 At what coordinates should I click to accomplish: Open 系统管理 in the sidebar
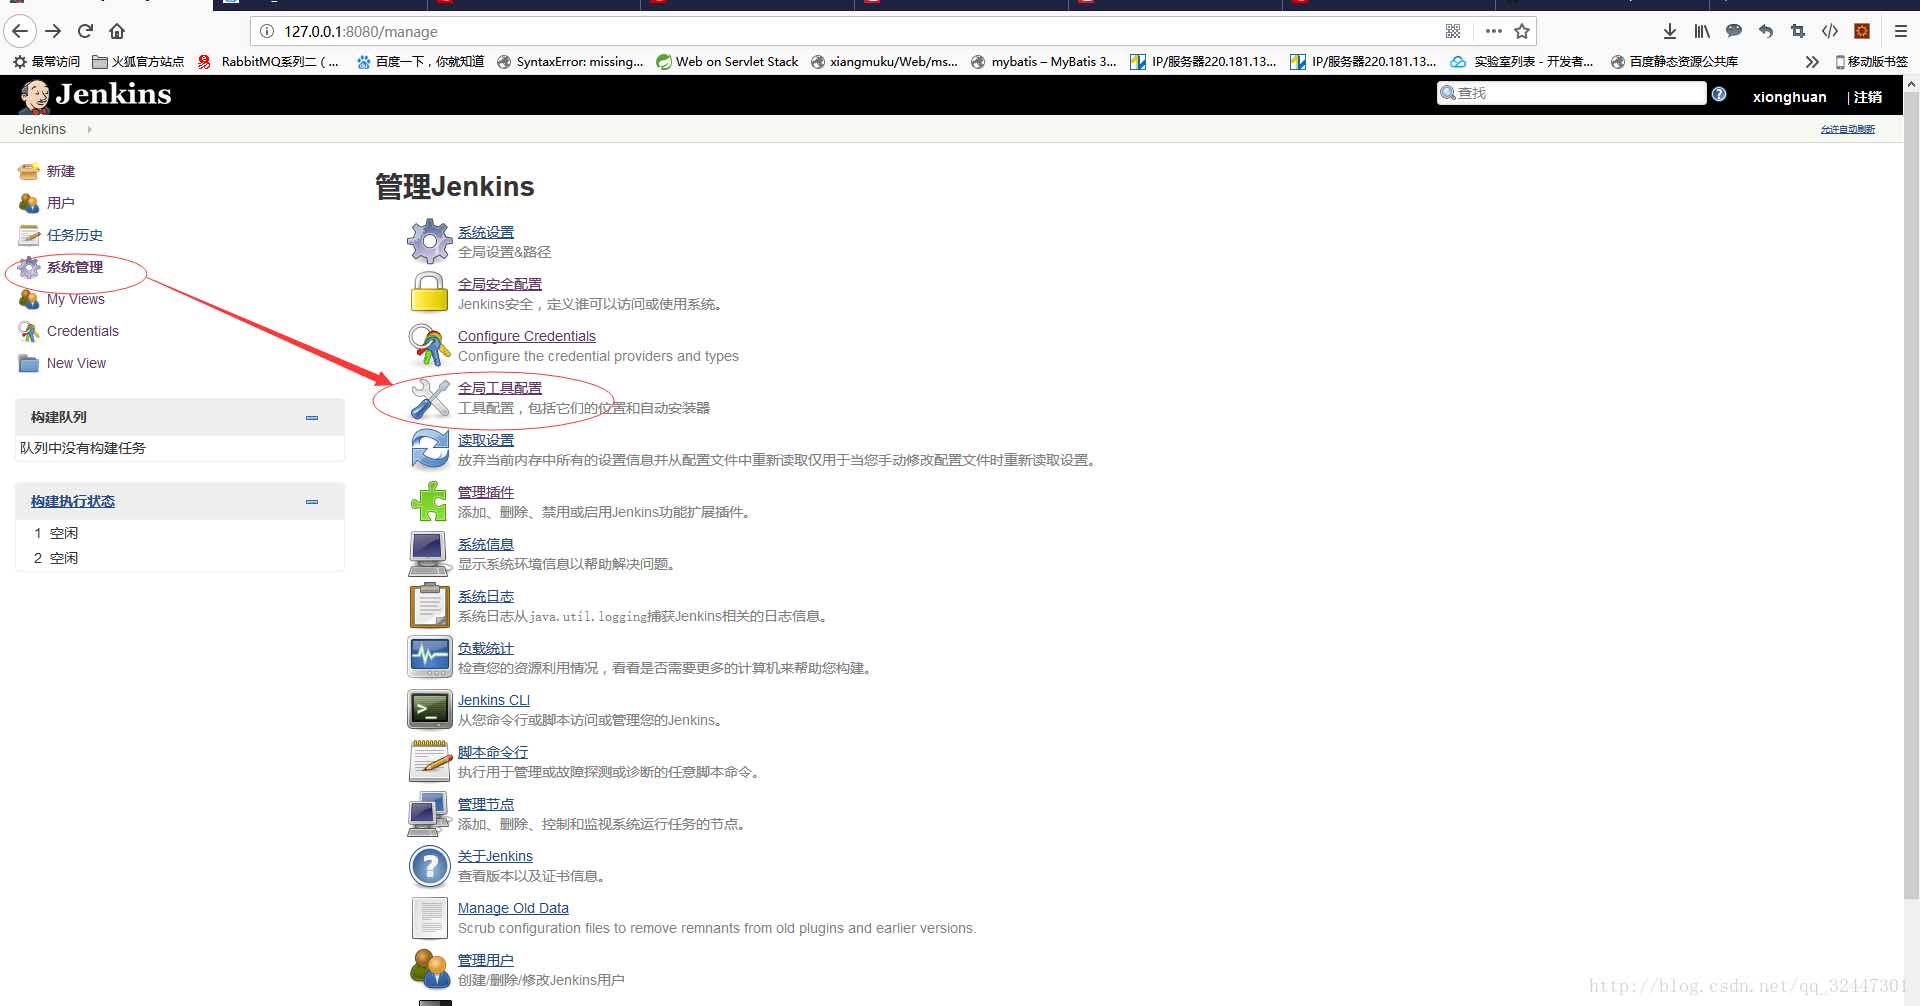(x=75, y=267)
